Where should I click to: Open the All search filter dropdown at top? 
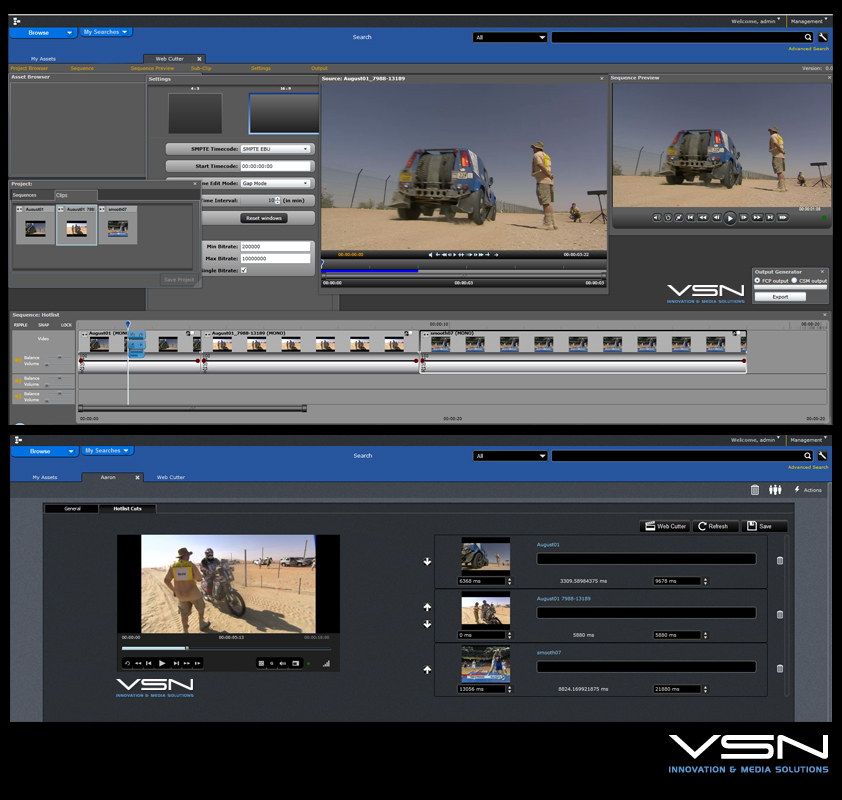tap(510, 38)
